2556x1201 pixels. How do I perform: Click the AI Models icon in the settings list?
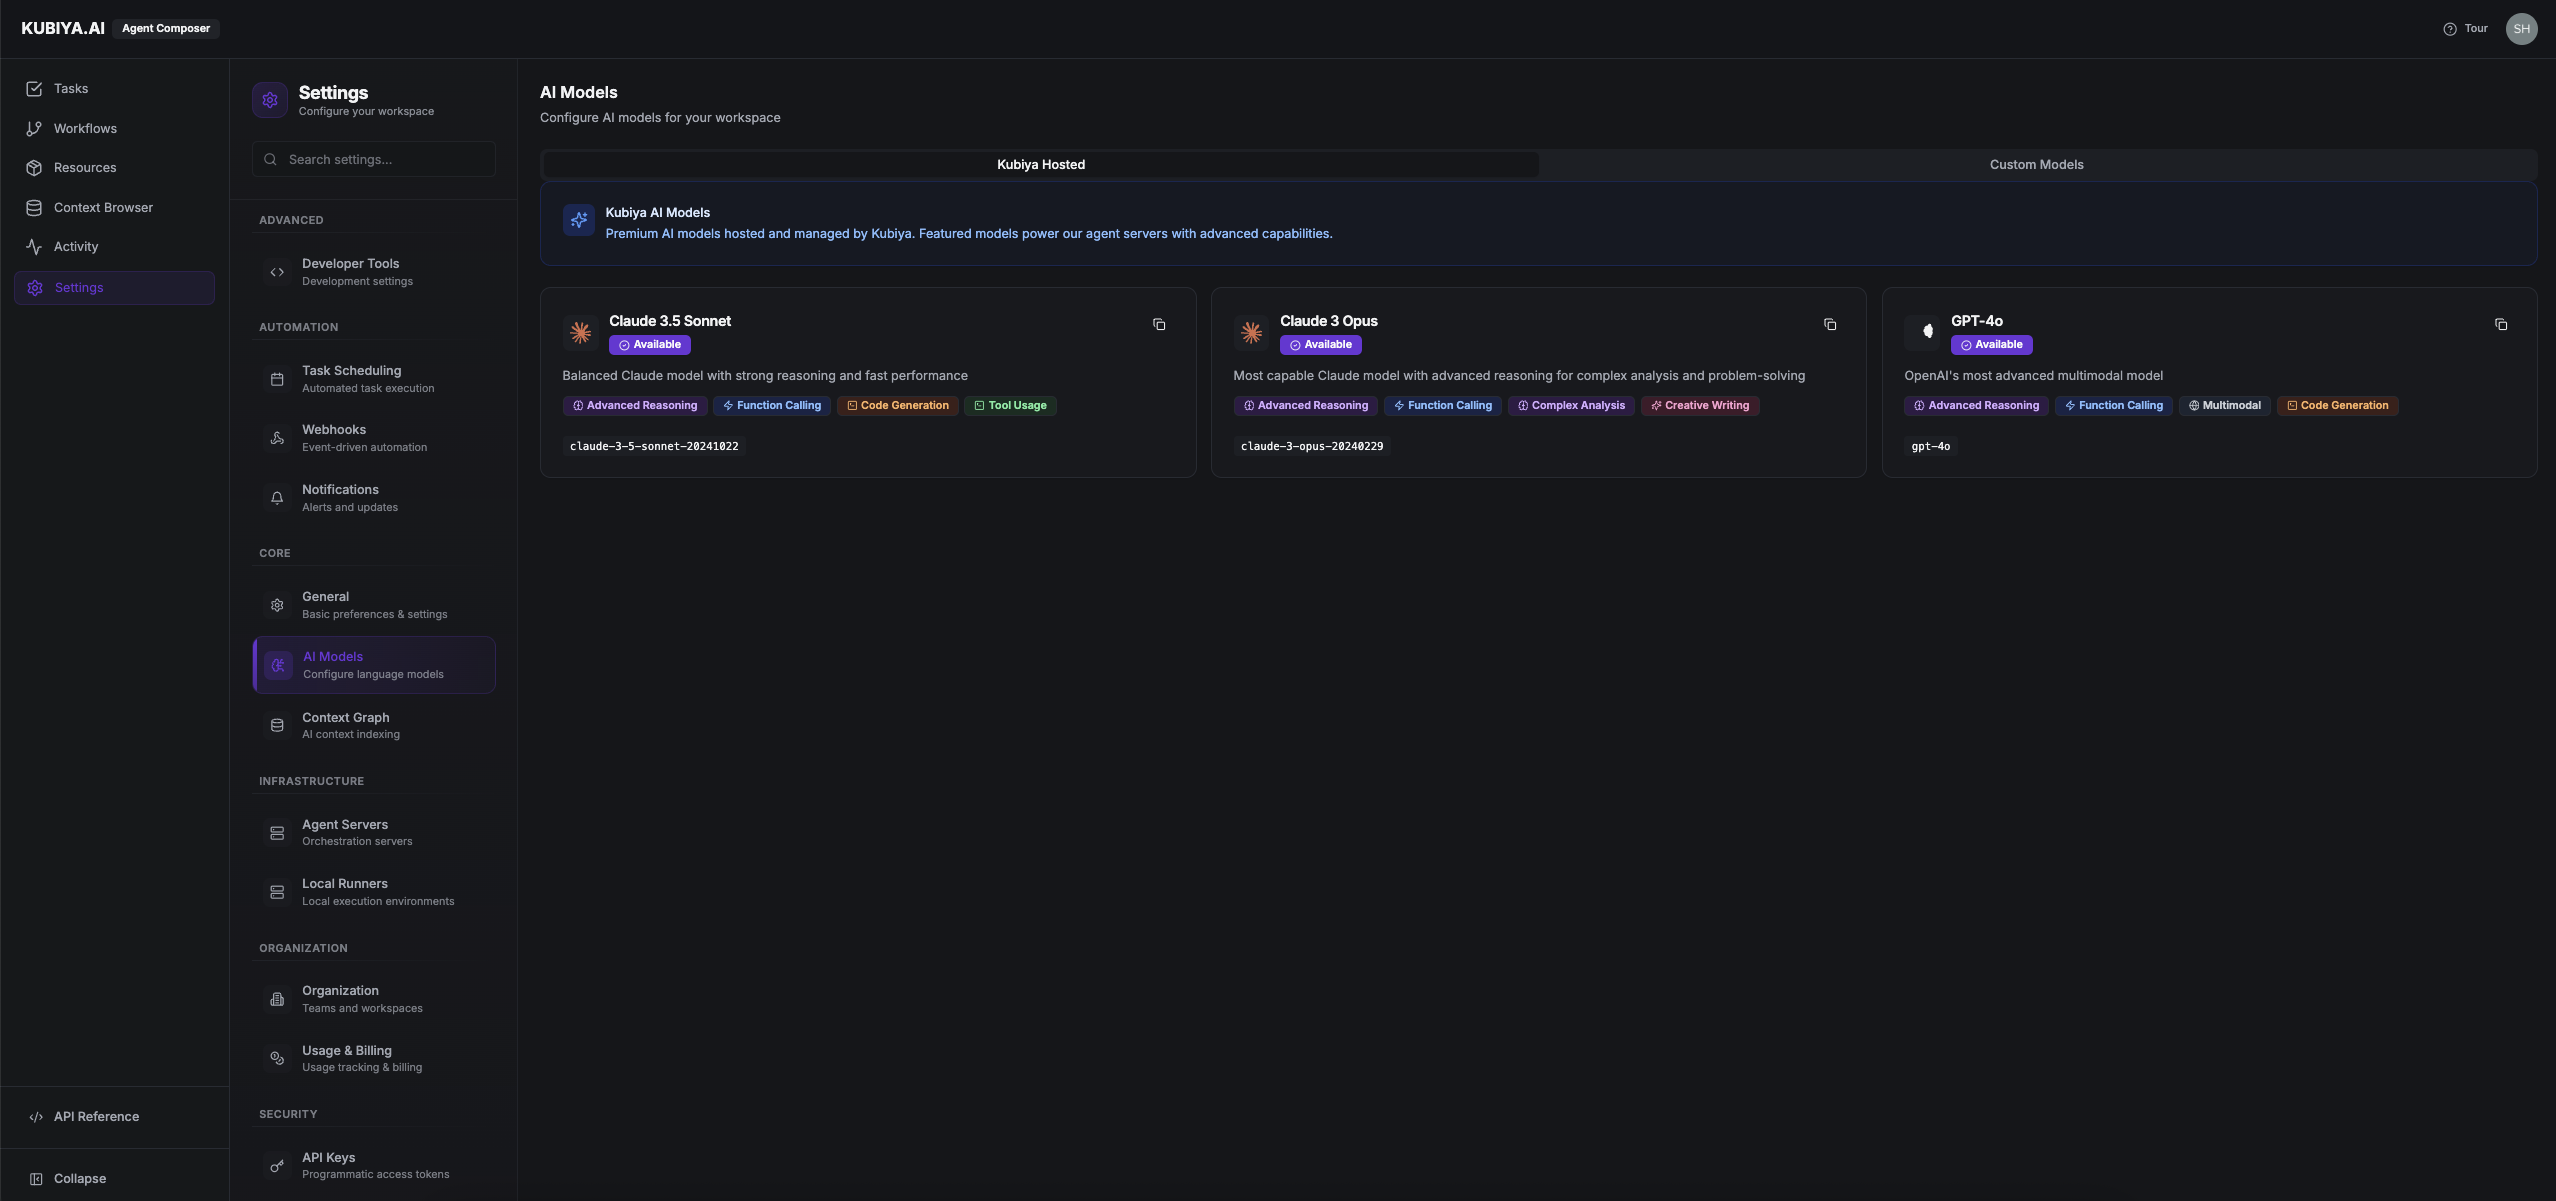278,665
